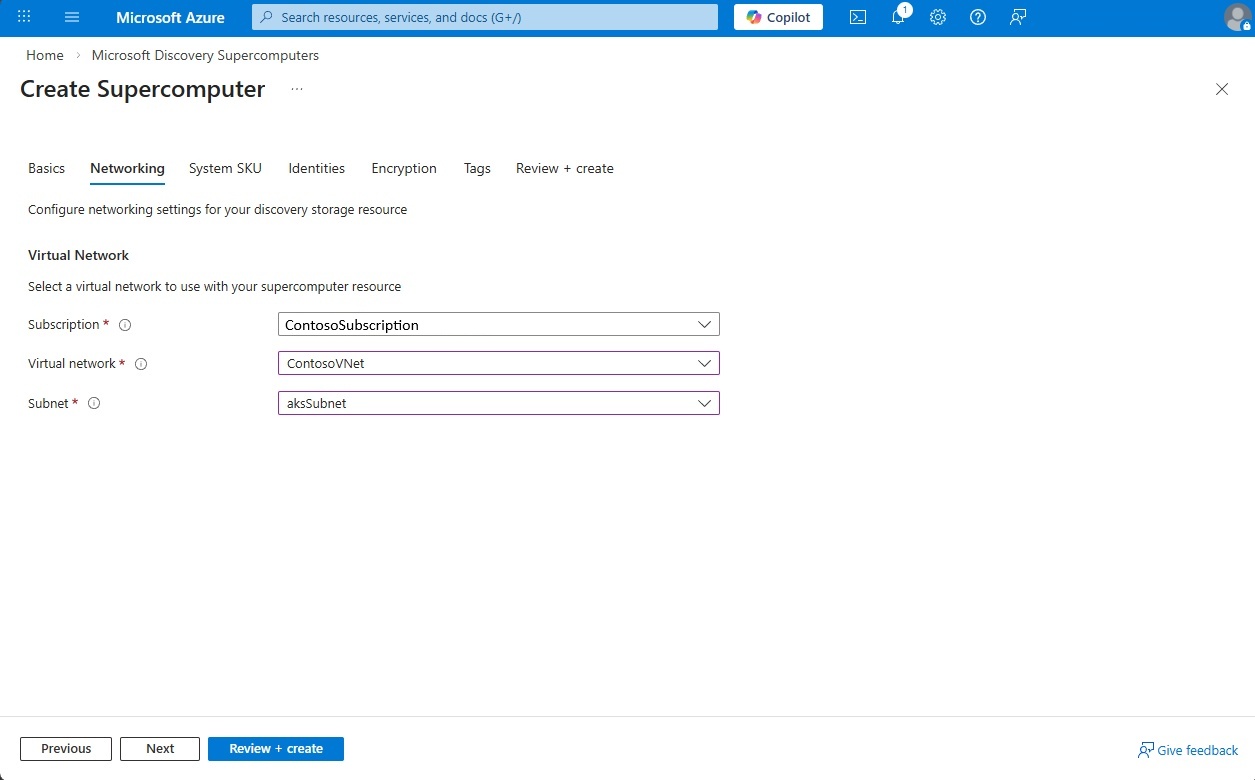Image resolution: width=1255 pixels, height=780 pixels.
Task: Click the Next button
Action: [160, 749]
